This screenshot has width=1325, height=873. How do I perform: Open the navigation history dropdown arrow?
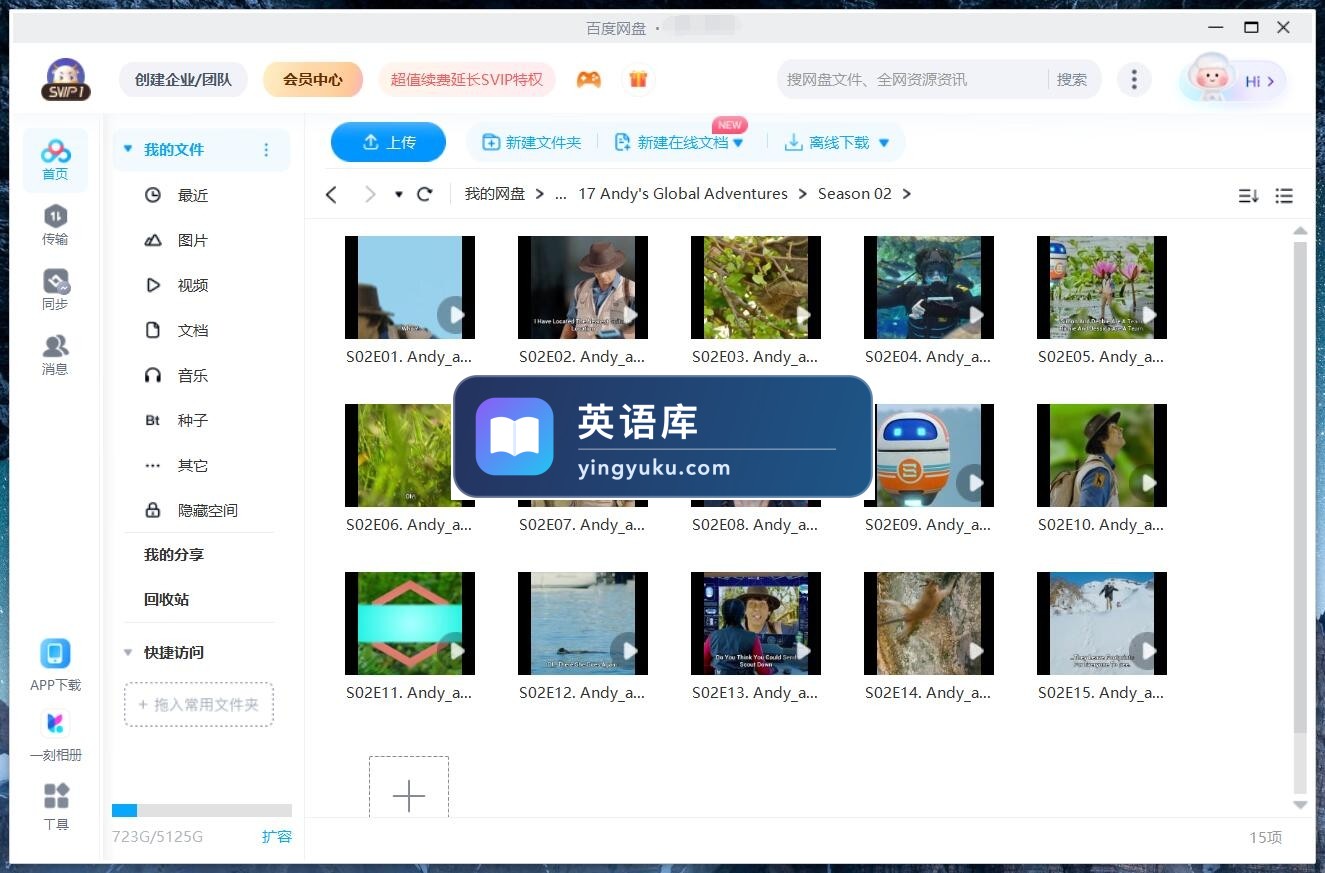click(x=398, y=194)
